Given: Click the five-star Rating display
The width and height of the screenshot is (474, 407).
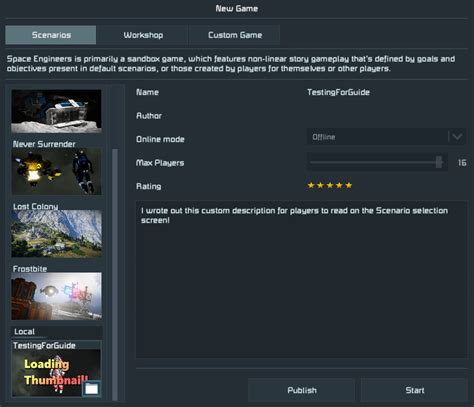Looking at the screenshot, I should (x=329, y=185).
